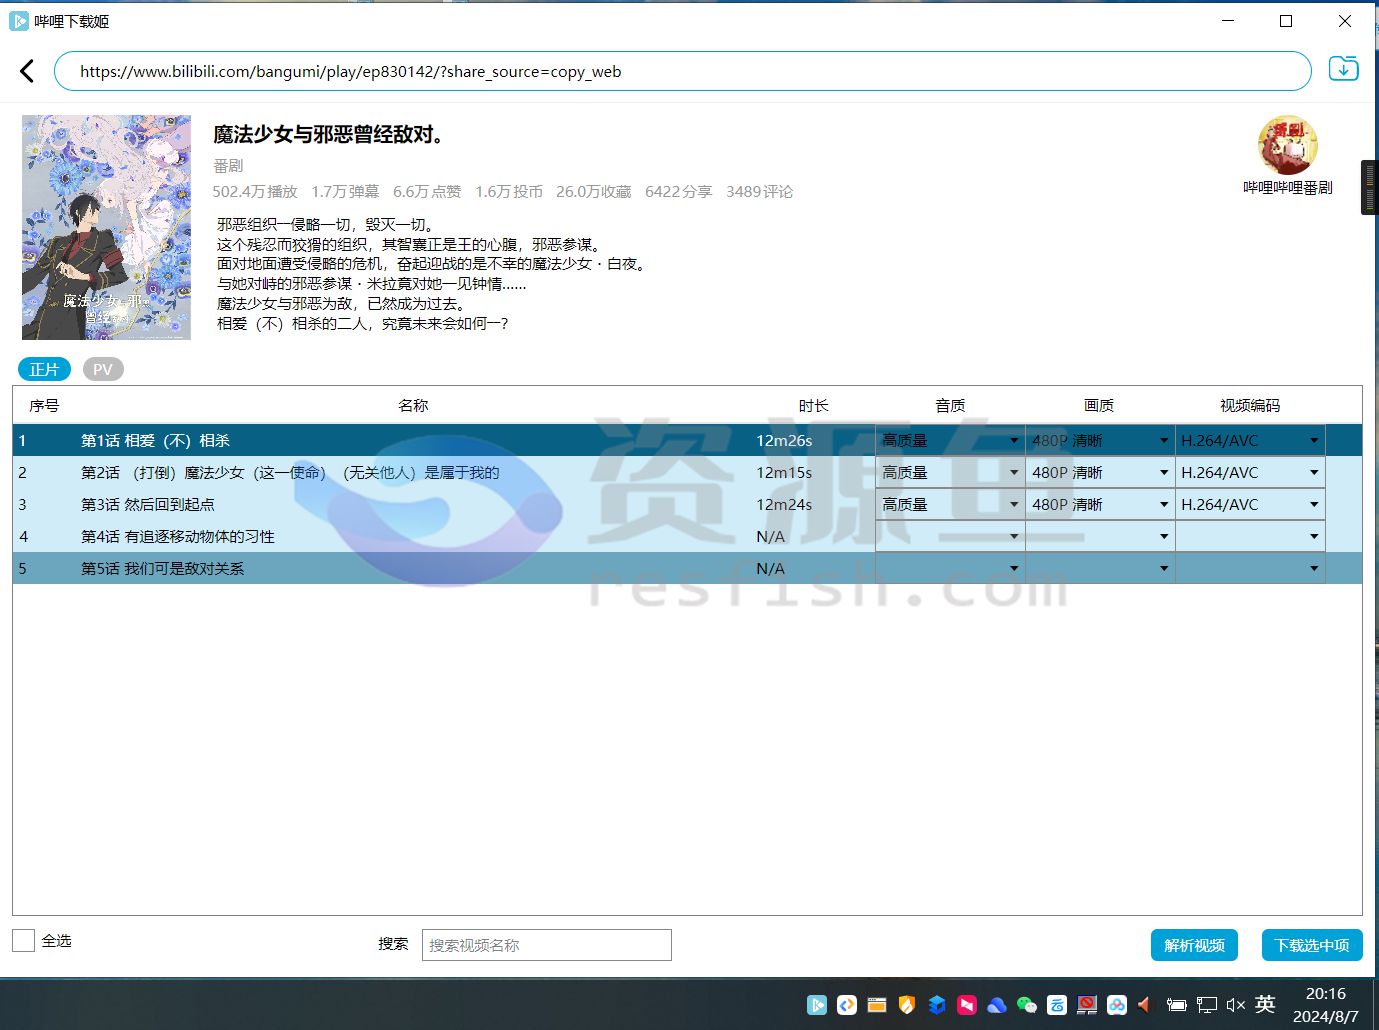Open the orange speaker tray icon
This screenshot has height=1030, width=1379.
1146,1005
